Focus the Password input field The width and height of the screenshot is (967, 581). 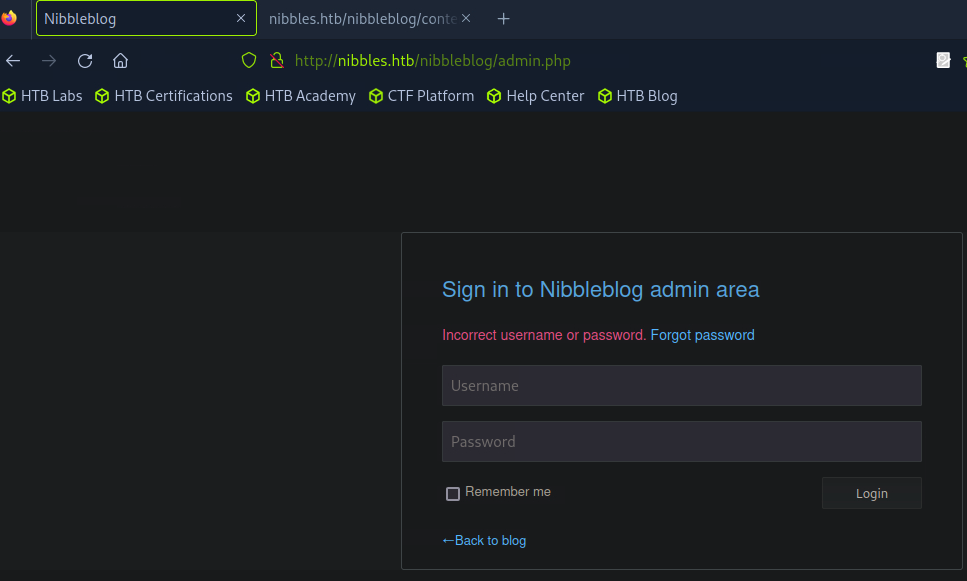[x=681, y=442]
